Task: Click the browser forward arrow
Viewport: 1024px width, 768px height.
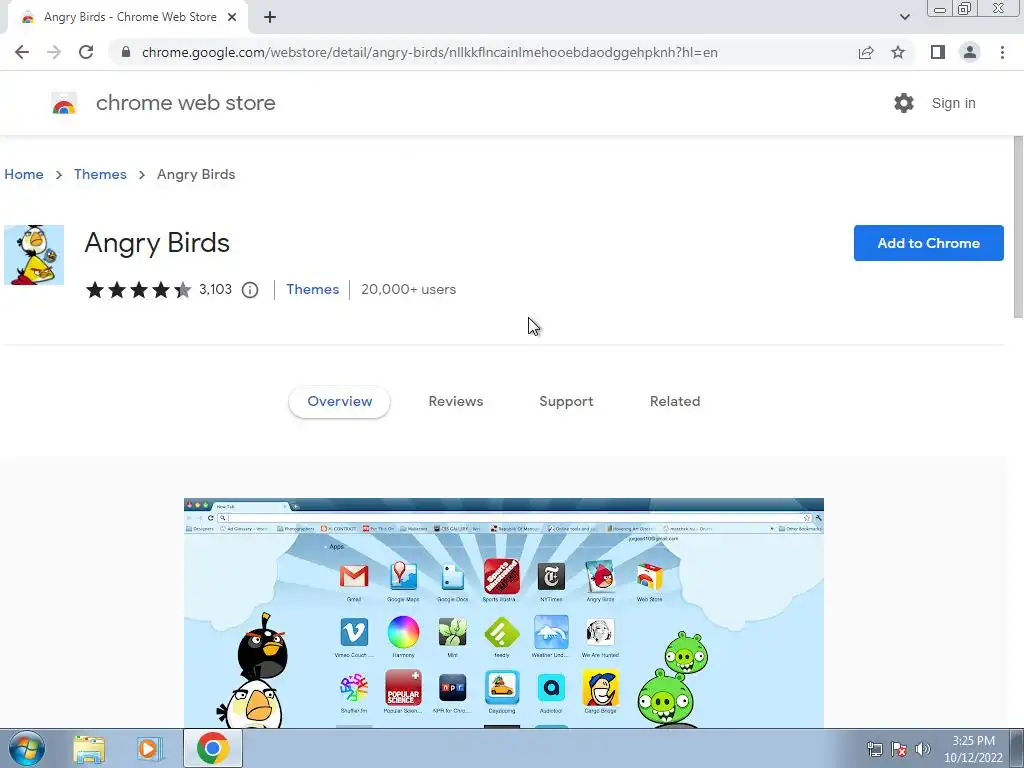Action: click(x=54, y=52)
